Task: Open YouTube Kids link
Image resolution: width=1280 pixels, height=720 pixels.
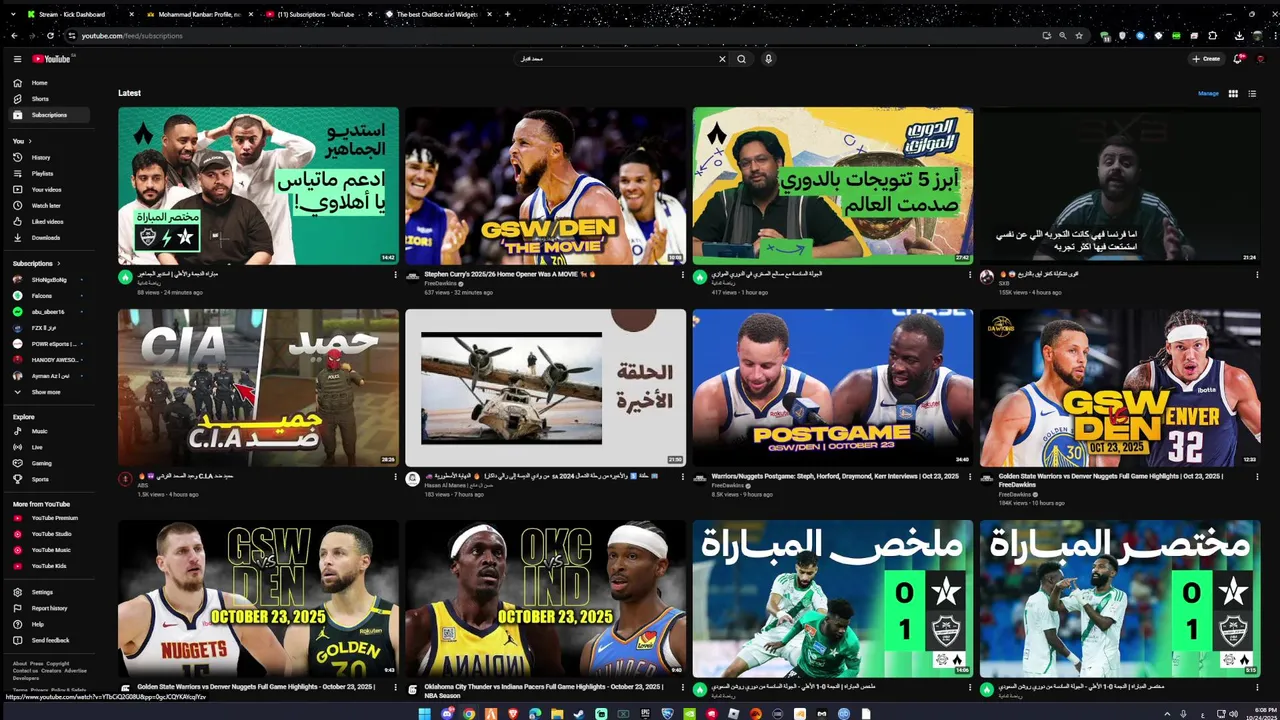Action: point(50,566)
